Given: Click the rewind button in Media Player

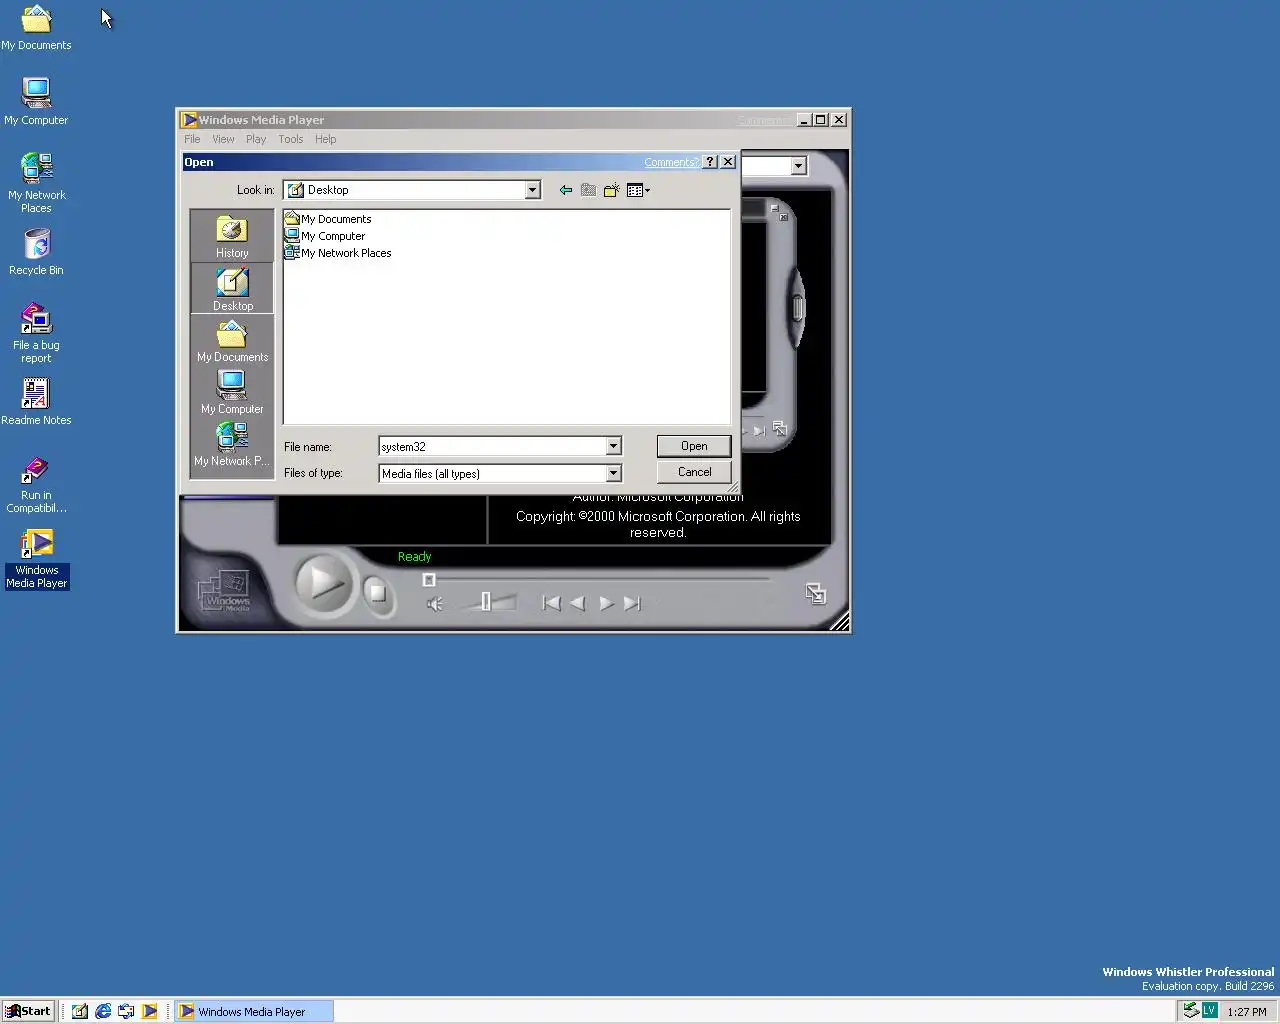Looking at the screenshot, I should [577, 603].
